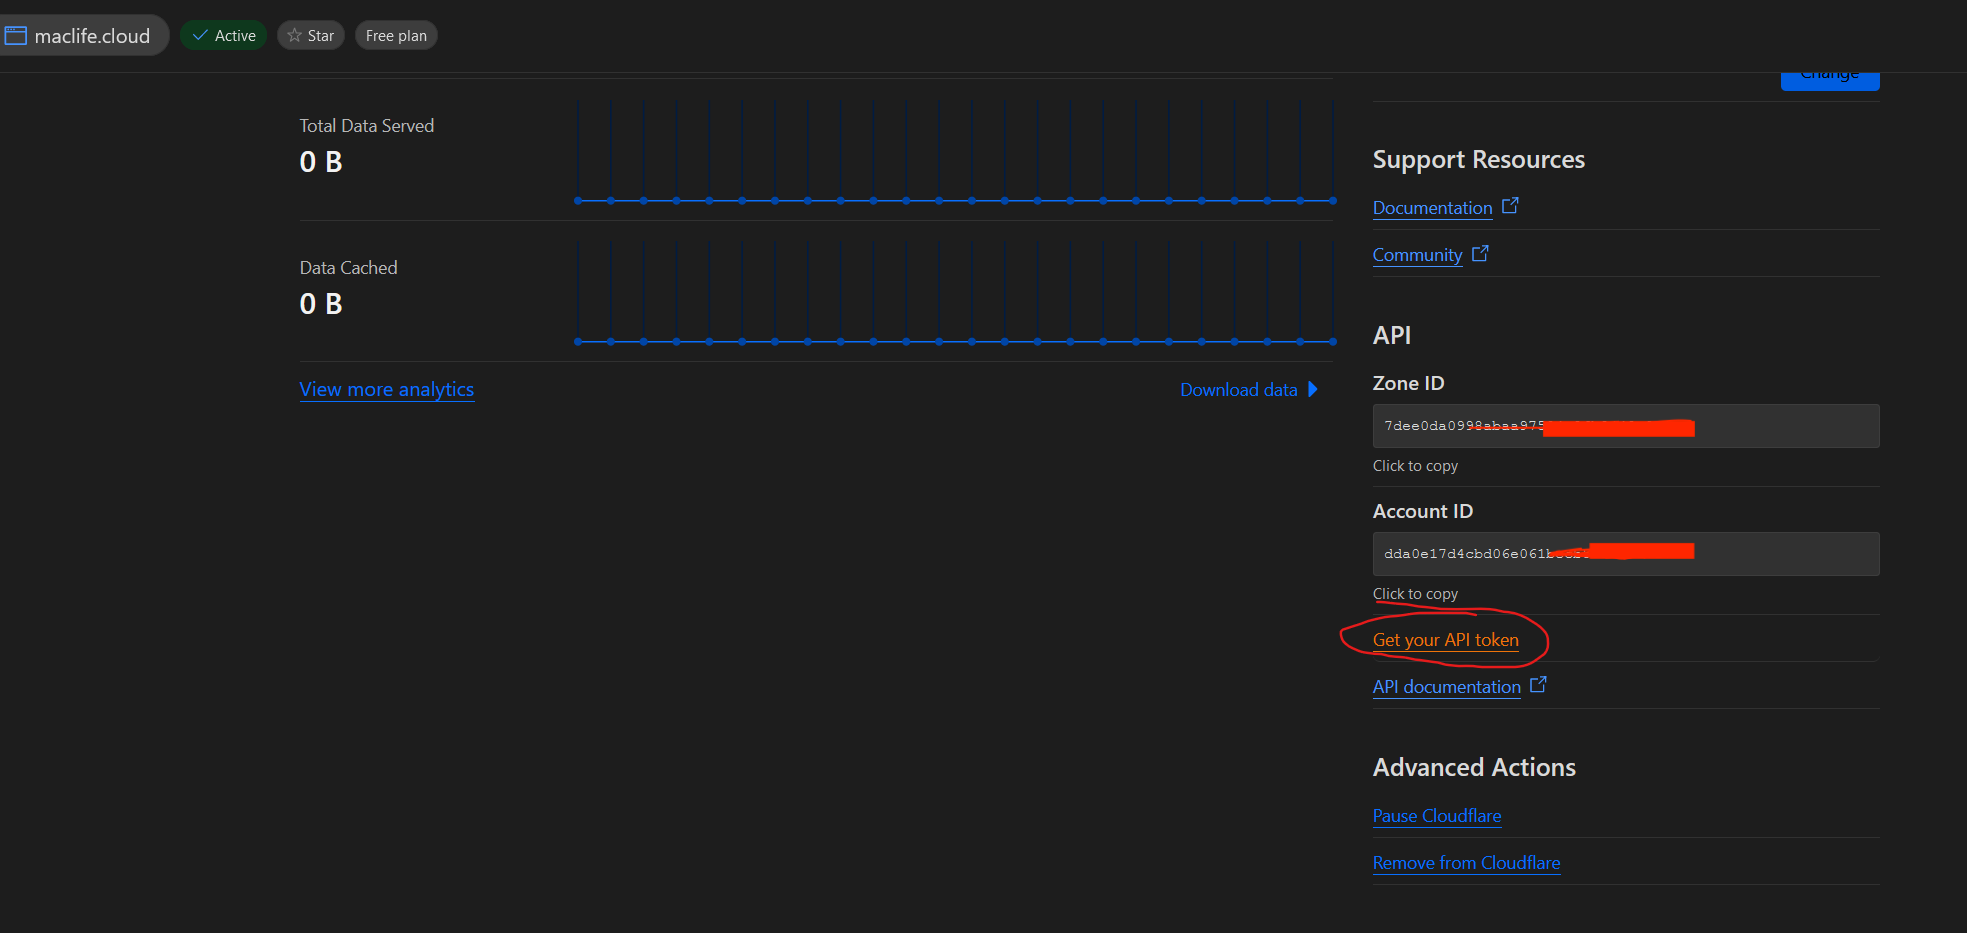Open the maclife.cloud zone selector
Screen dimensions: 1967x933
click(85, 35)
